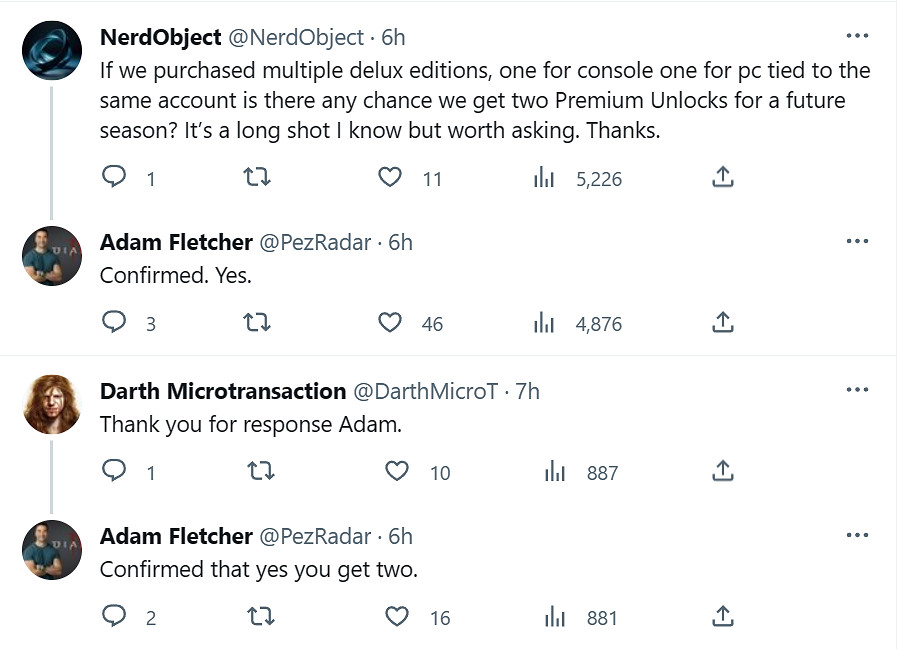Image resolution: width=897 pixels, height=649 pixels.
Task: Reply to NerdObject's tweet
Action: point(116,178)
